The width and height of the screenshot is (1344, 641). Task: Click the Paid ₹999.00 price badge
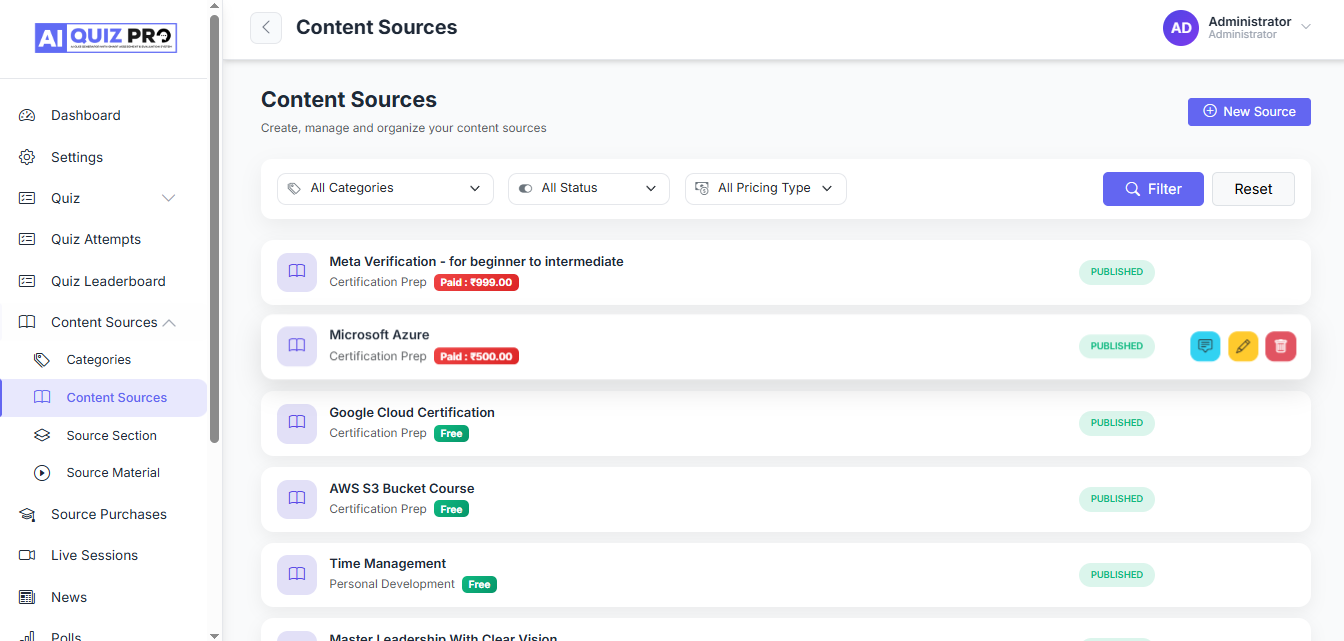point(476,283)
